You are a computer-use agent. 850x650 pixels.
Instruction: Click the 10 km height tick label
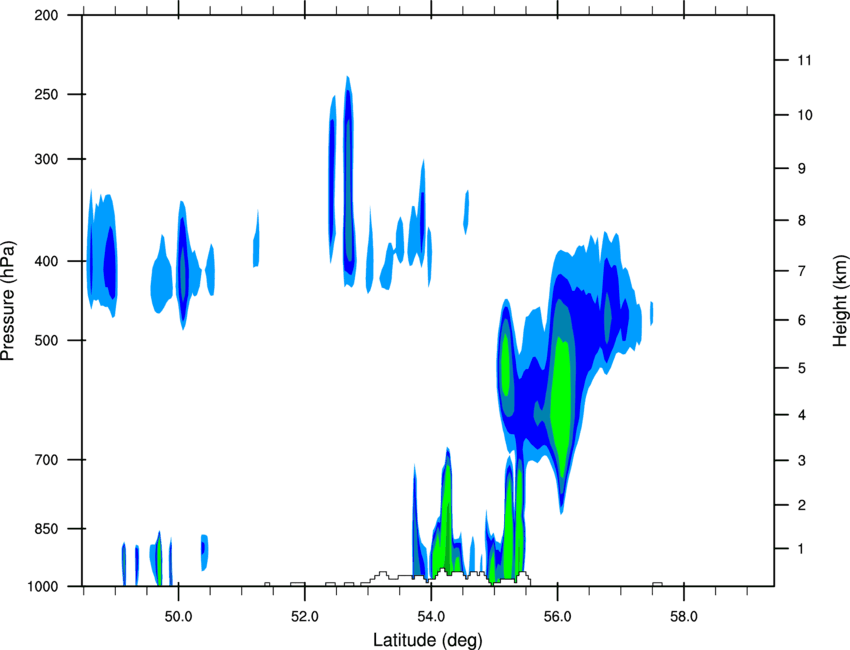click(x=805, y=115)
